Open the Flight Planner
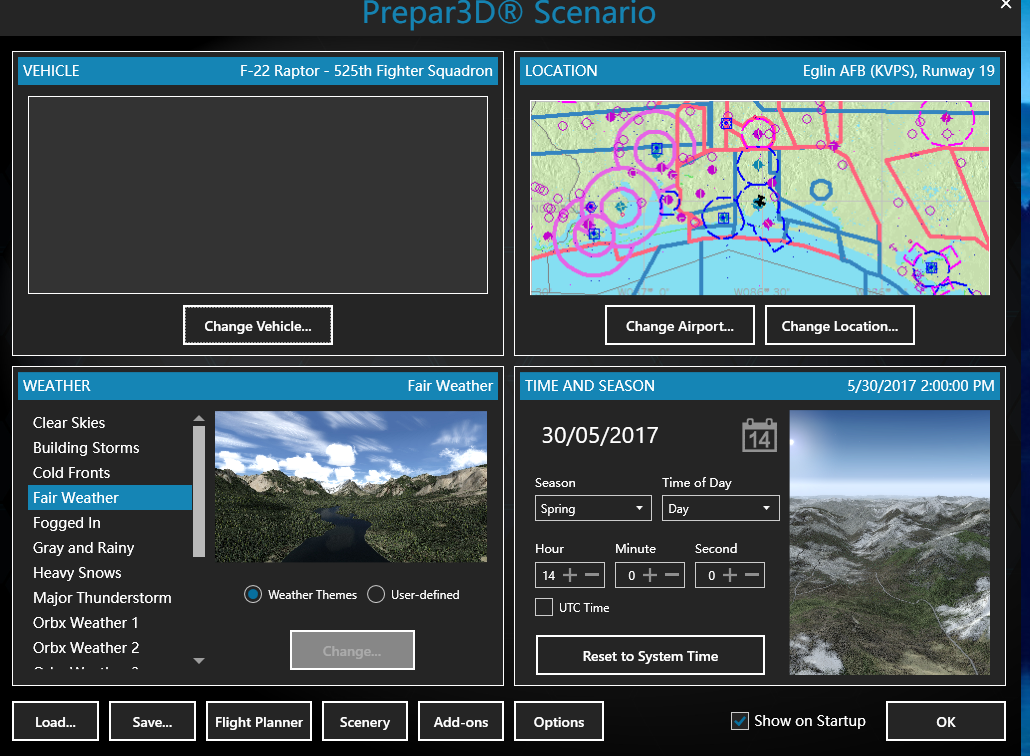The image size is (1030, 756). [x=259, y=722]
